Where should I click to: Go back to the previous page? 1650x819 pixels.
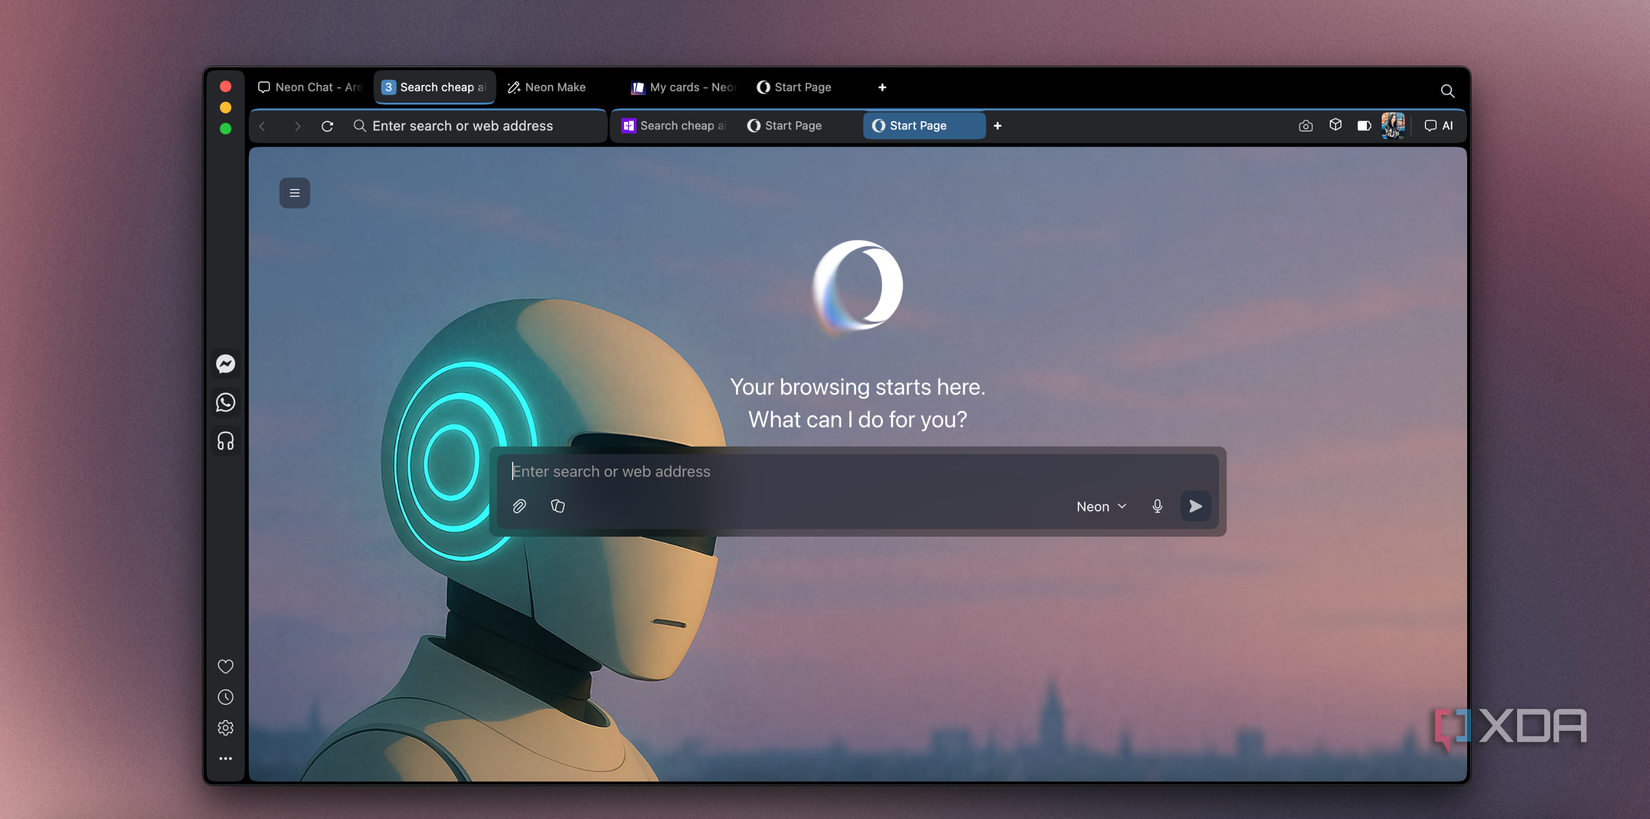[x=263, y=126]
